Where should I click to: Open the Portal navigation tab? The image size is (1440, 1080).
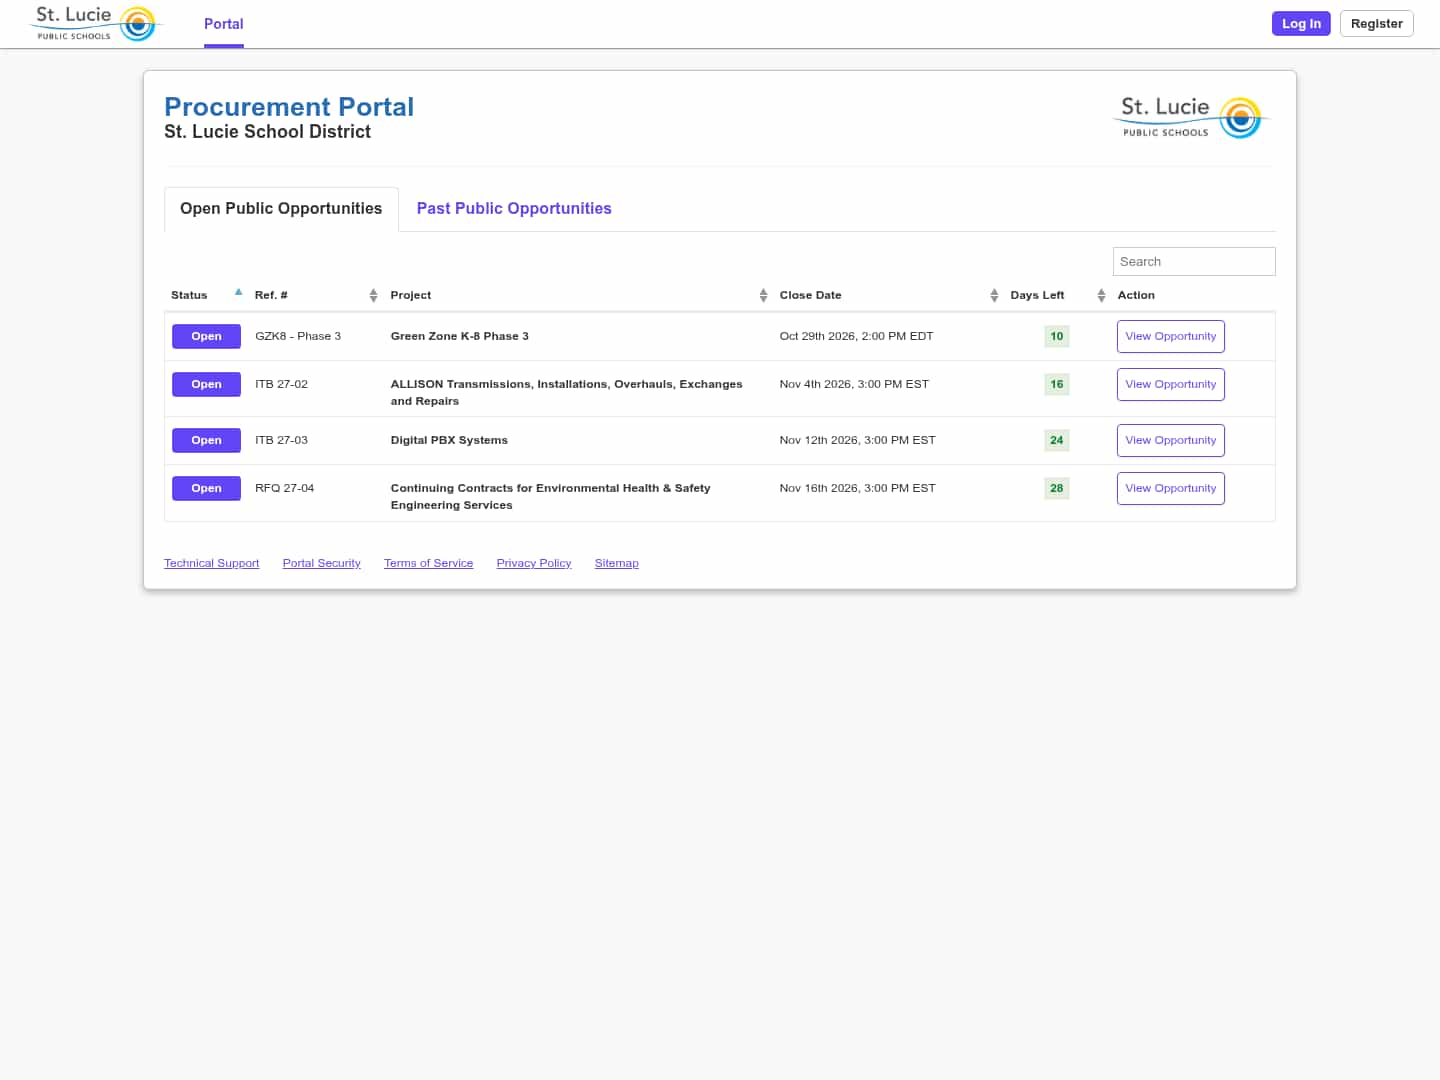tap(224, 24)
